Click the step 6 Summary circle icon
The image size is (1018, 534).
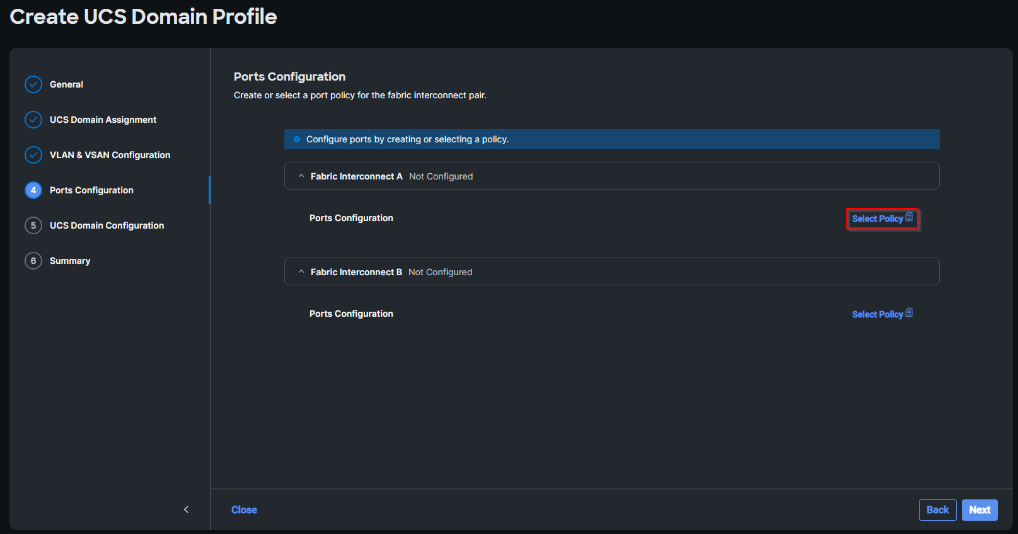click(33, 261)
